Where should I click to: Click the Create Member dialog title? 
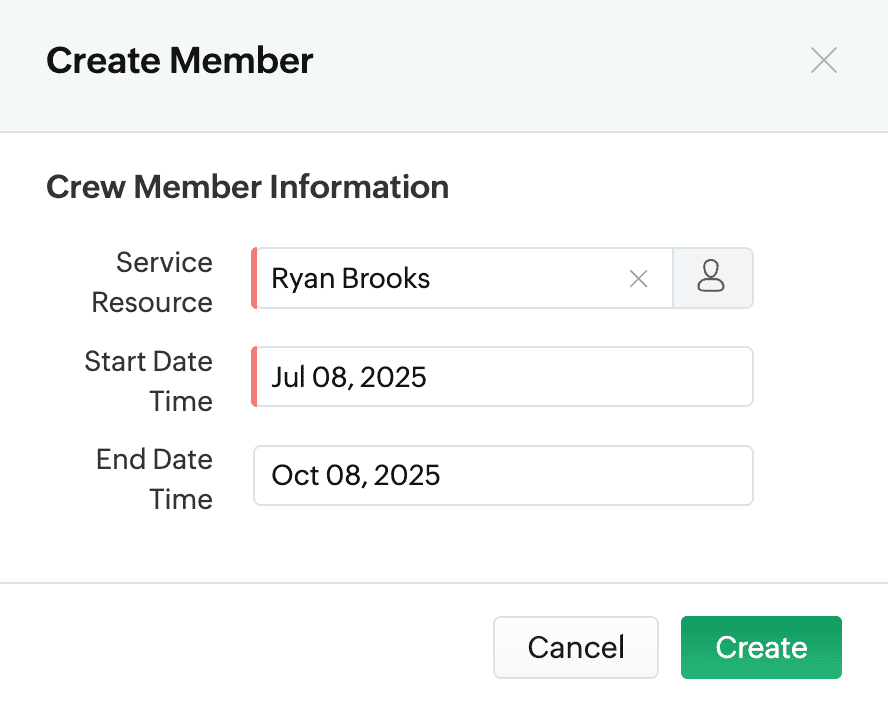(x=180, y=61)
